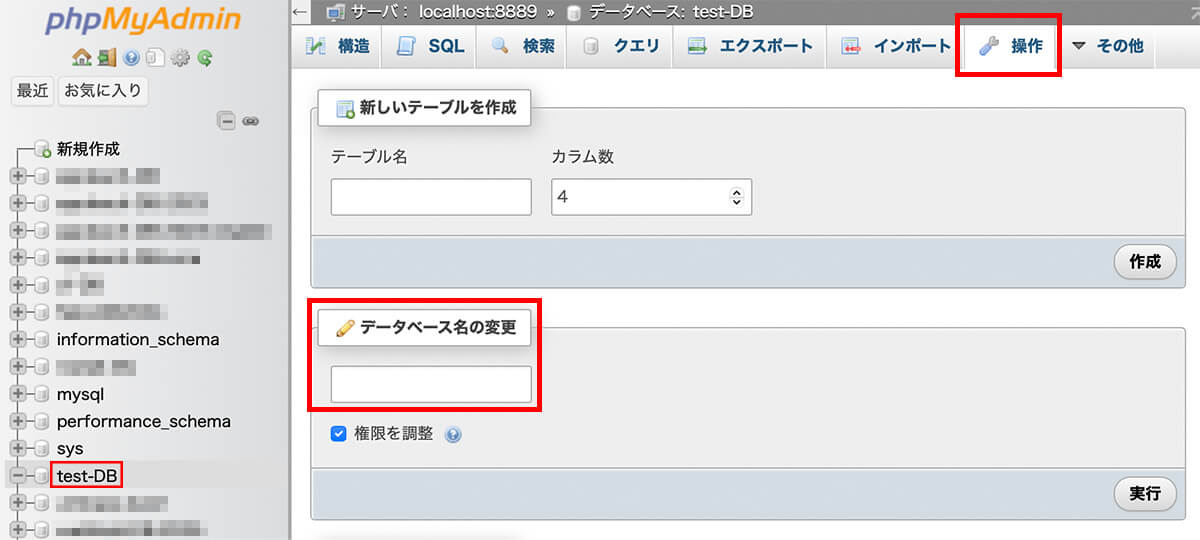Click database icon beside test-DB

(x=41, y=475)
